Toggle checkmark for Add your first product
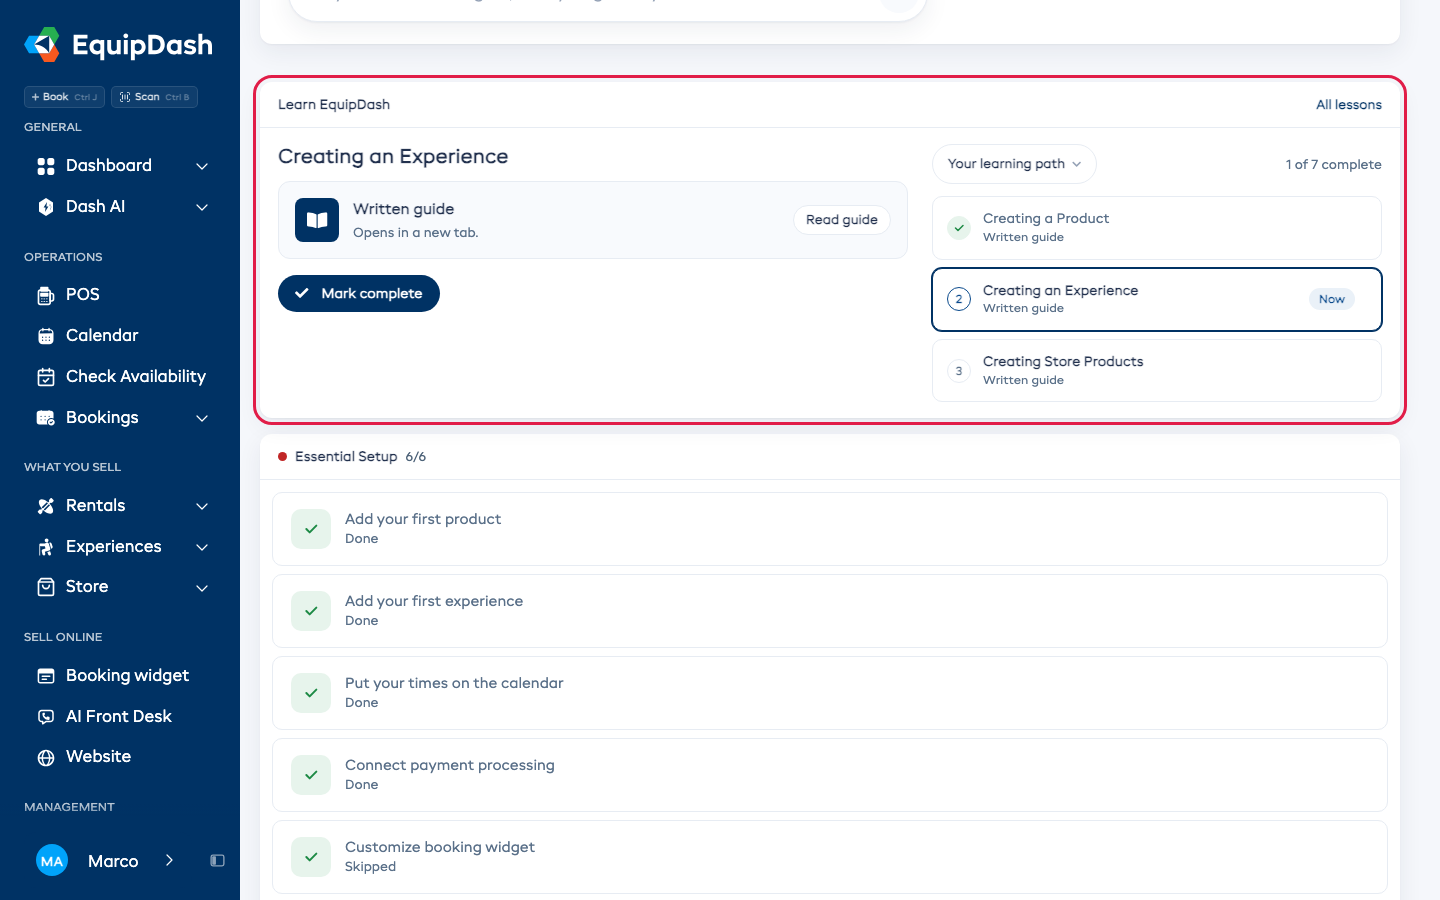The height and width of the screenshot is (900, 1440). [311, 529]
